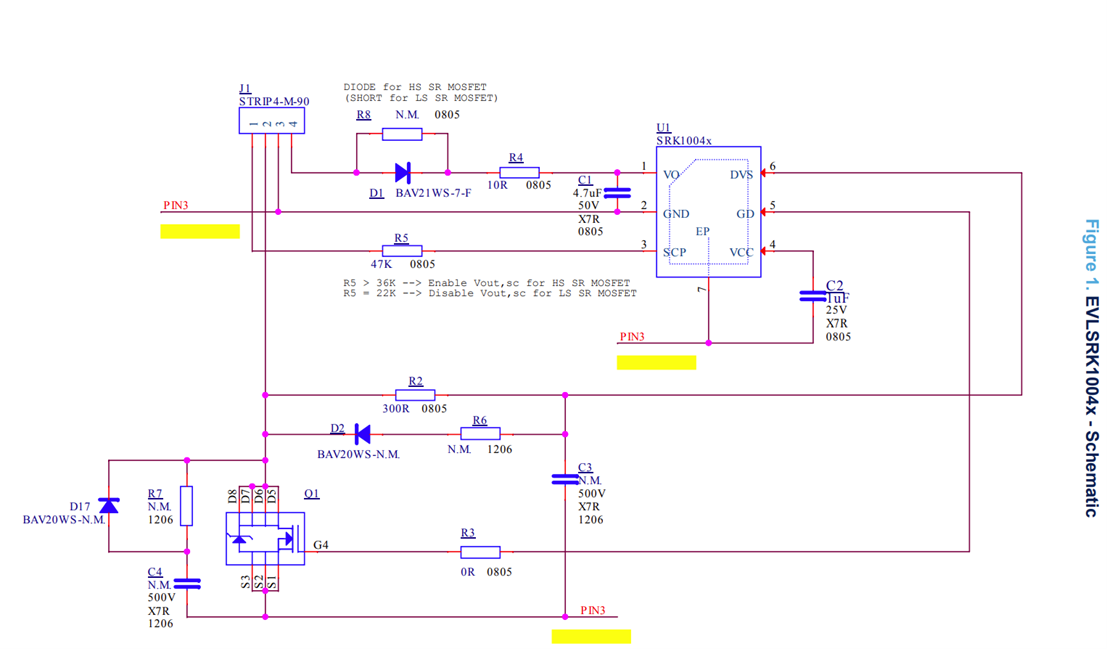Click the D17 diode symbol
This screenshot has height=649, width=1107.
[x=108, y=505]
